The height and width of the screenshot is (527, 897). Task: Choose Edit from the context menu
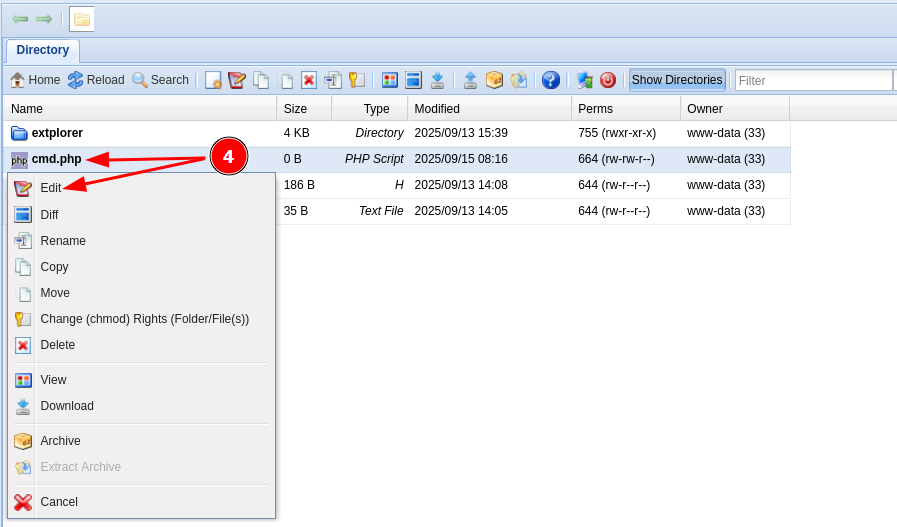[51, 188]
